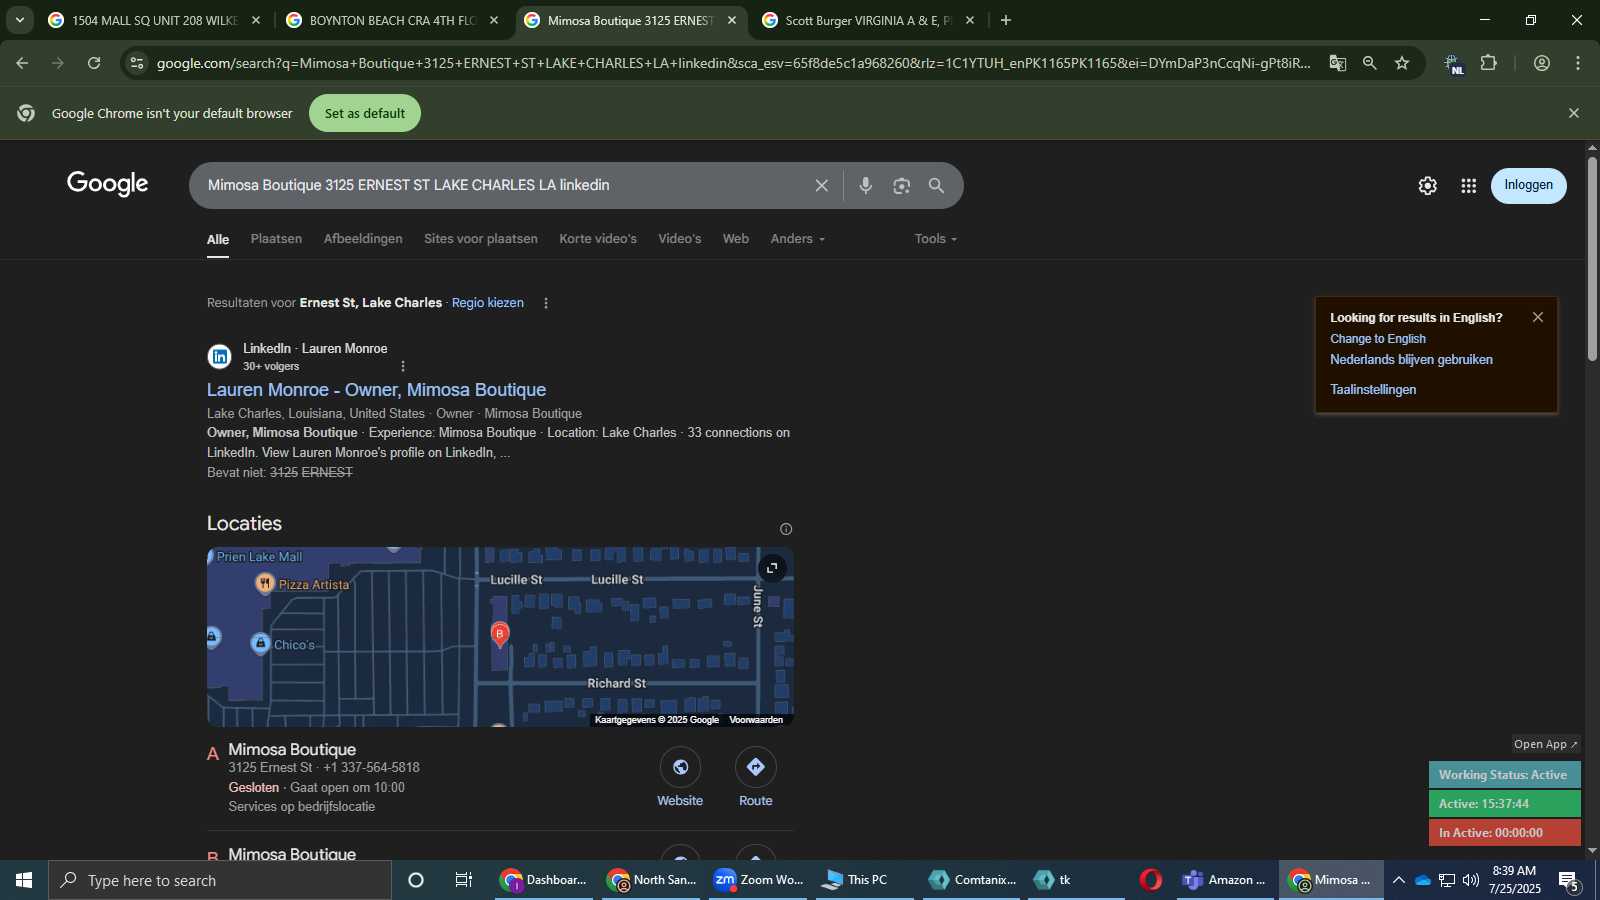Image resolution: width=1600 pixels, height=900 pixels.
Task: Click the Mimosa Boutique listing A title
Action: click(x=292, y=750)
